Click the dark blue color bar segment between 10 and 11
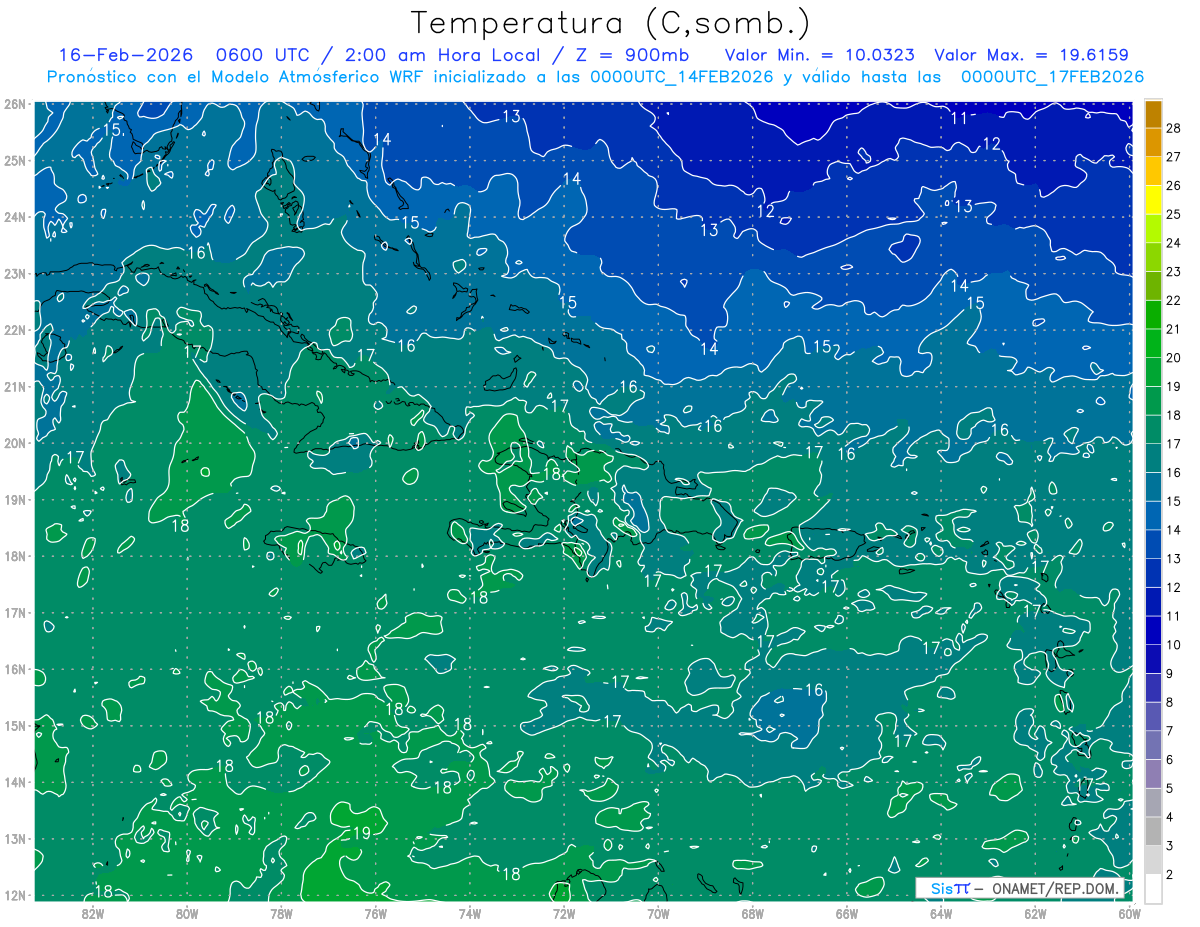The image size is (1200, 927). 1153,630
